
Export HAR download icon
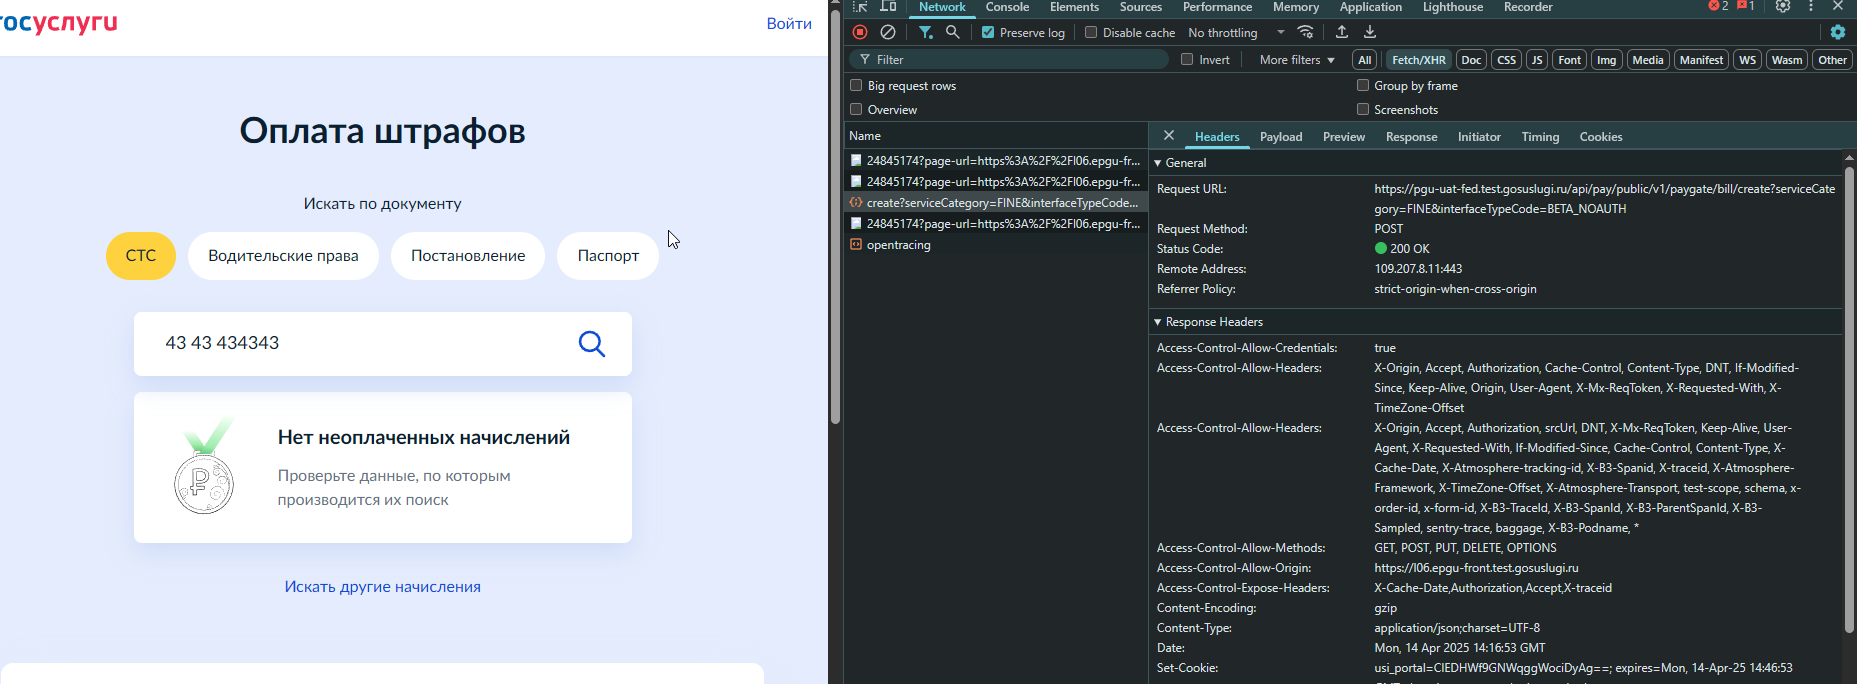[x=1370, y=32]
